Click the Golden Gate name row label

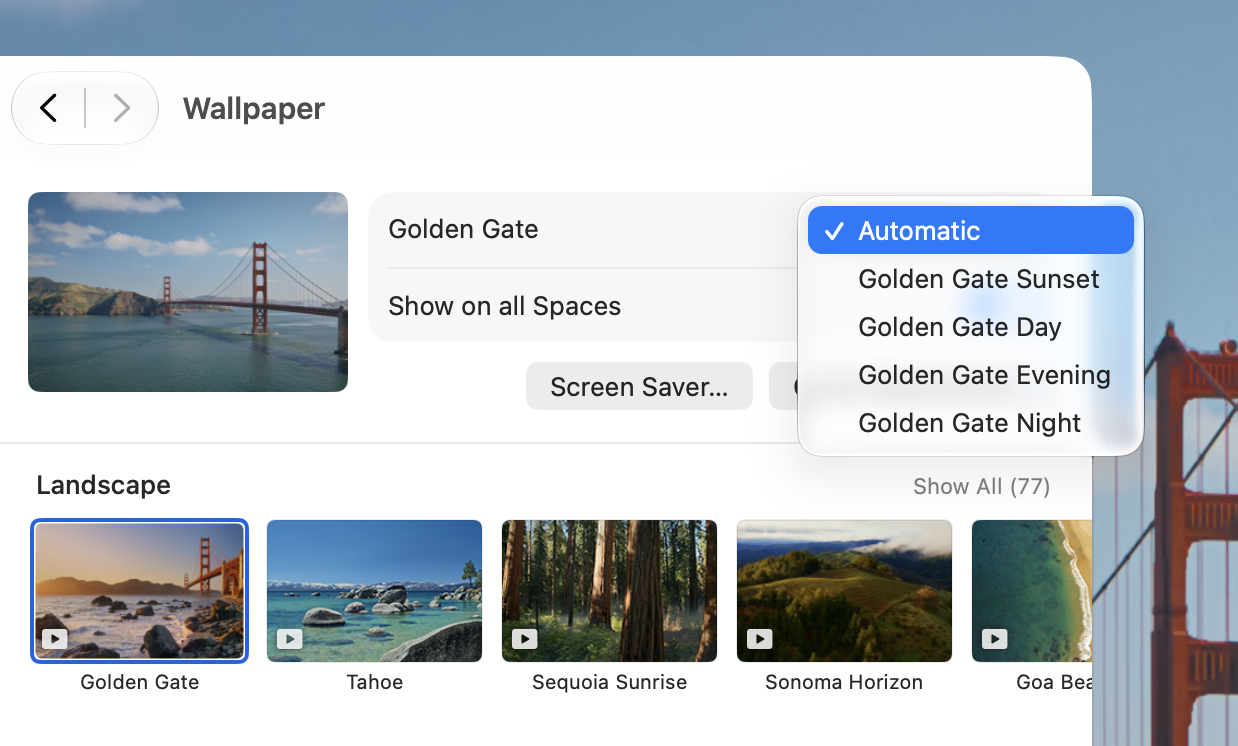tap(463, 229)
